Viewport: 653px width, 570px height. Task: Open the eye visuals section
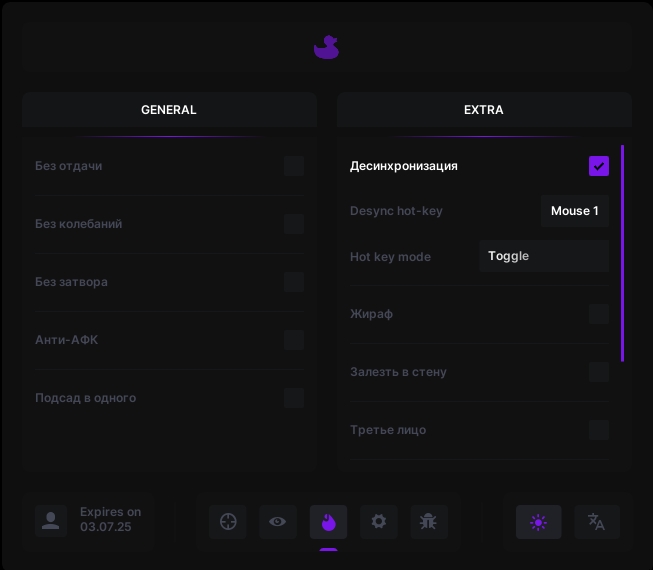[x=278, y=522]
